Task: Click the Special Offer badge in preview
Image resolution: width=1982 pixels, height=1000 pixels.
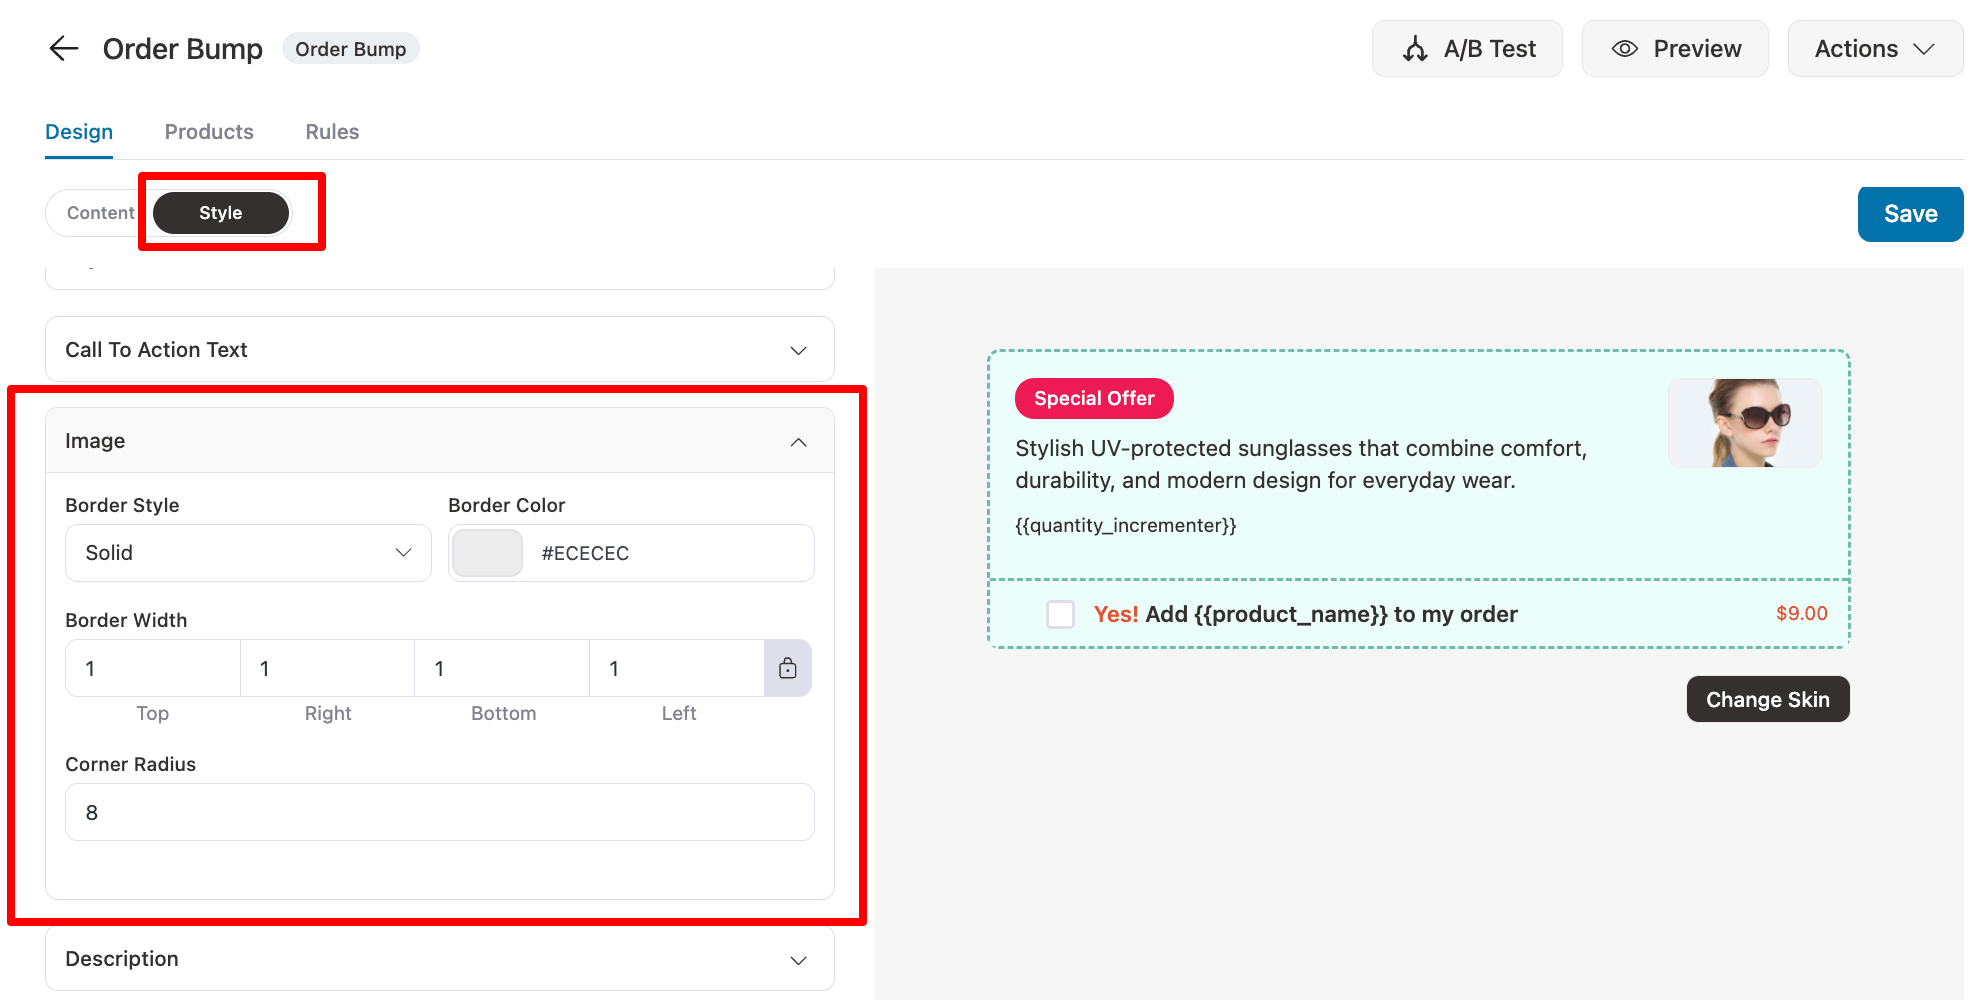Action: [1093, 398]
